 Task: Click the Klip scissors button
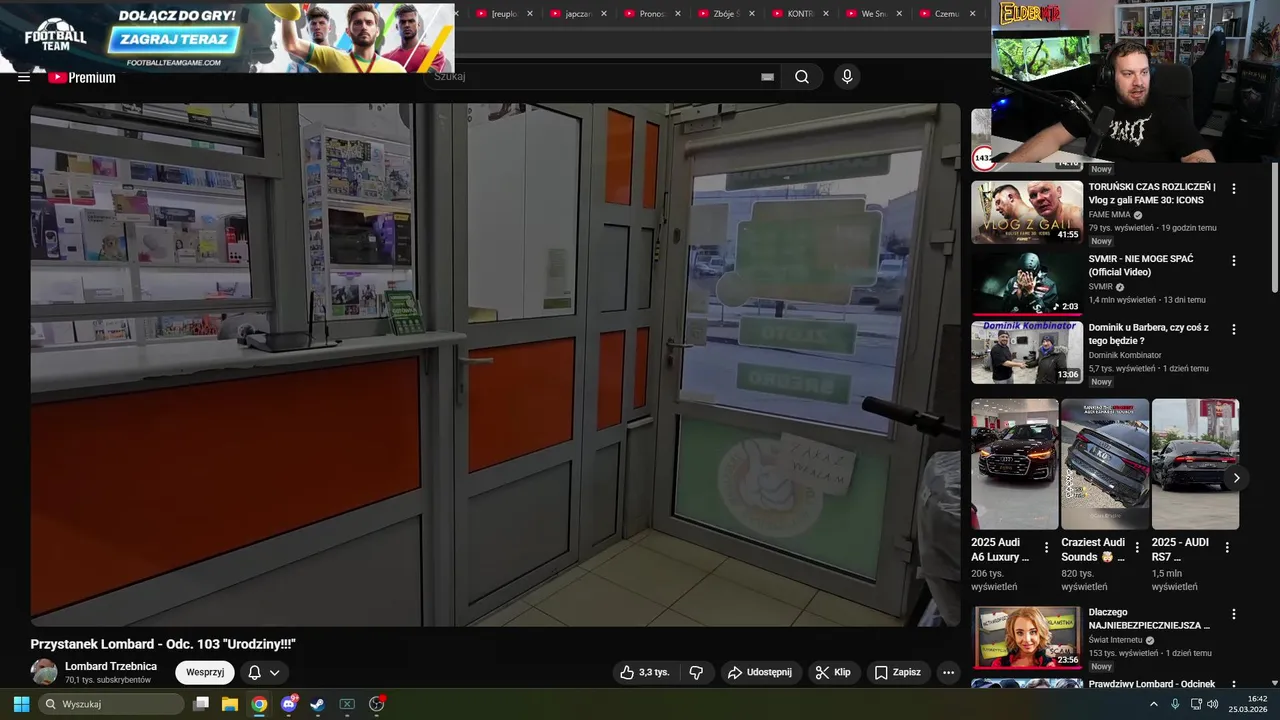pyautogui.click(x=833, y=672)
